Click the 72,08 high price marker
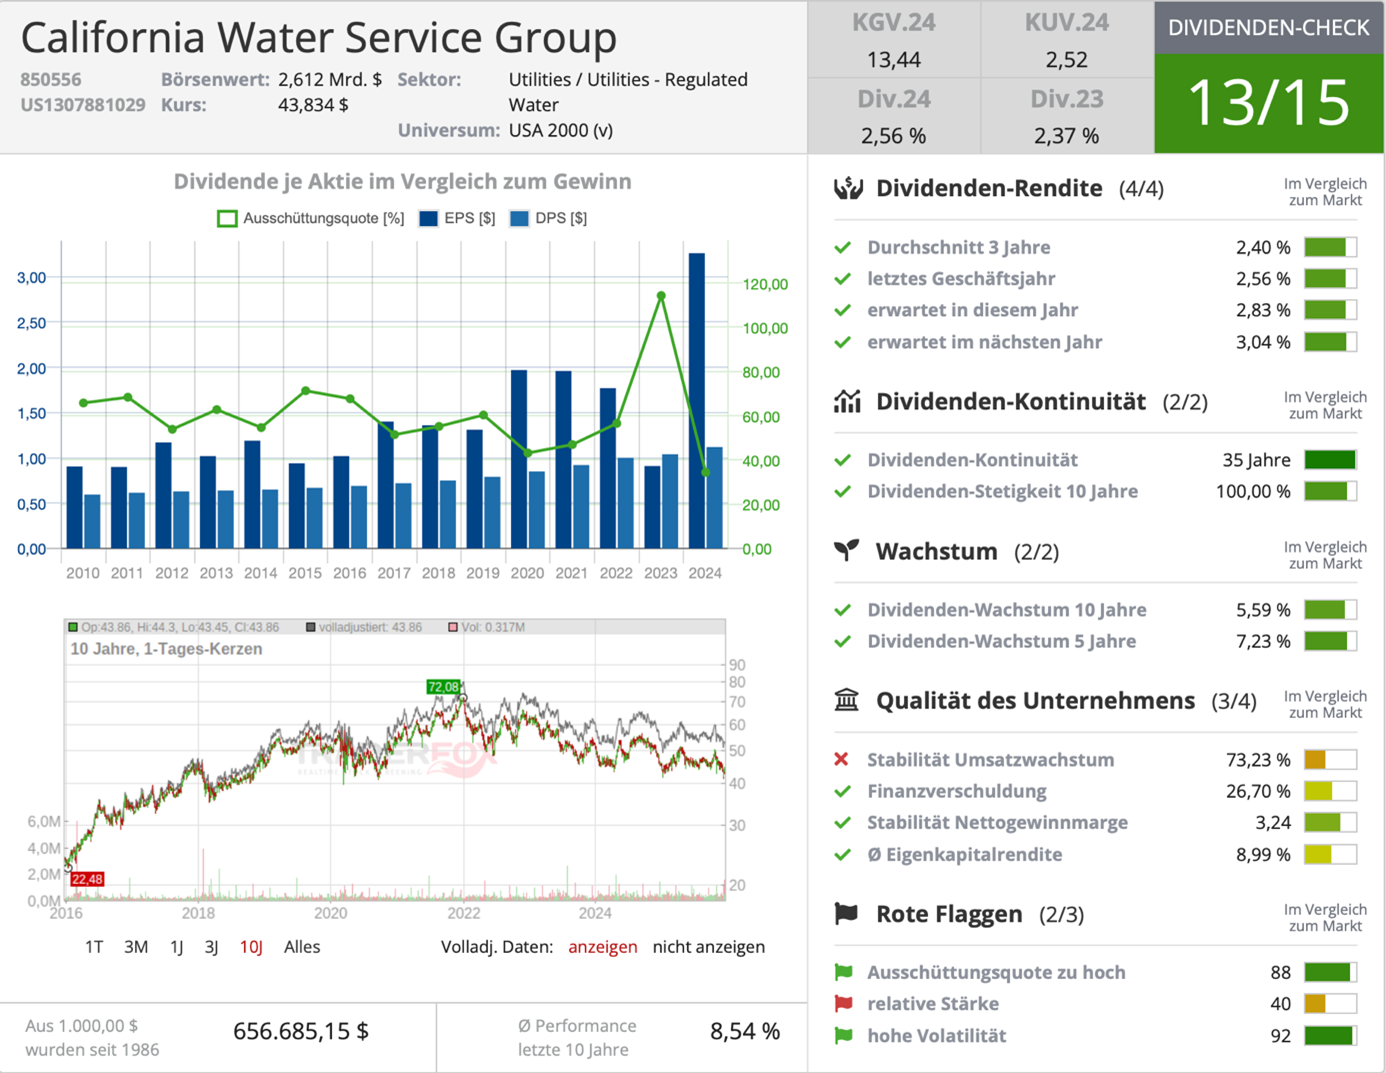The image size is (1386, 1073). point(443,687)
